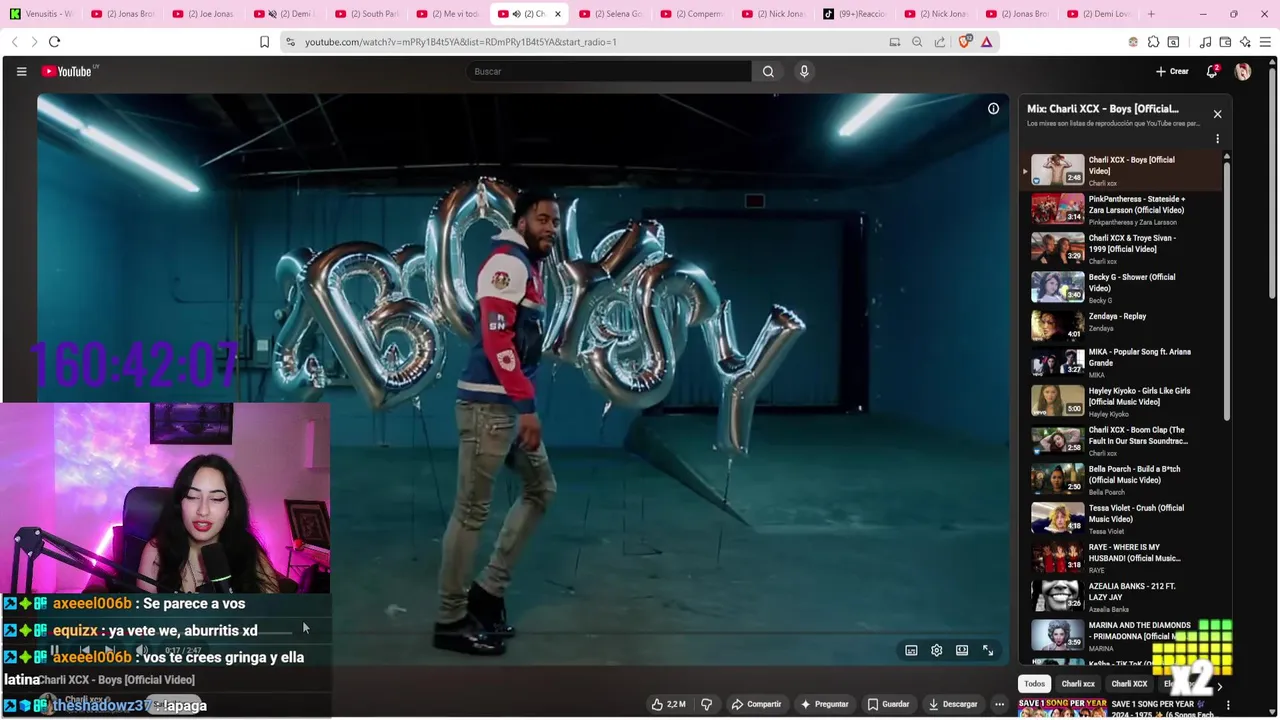
Task: Toggle theater mode on the player
Action: click(x=962, y=650)
